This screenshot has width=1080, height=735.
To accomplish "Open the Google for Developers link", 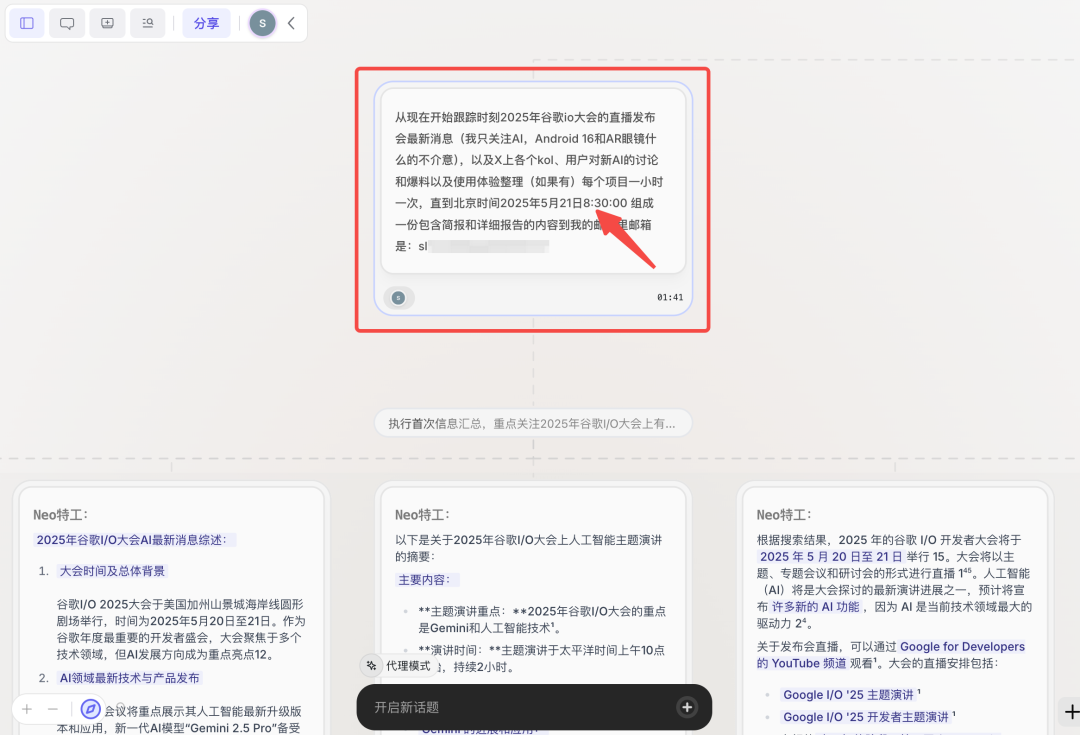I will pos(962,647).
